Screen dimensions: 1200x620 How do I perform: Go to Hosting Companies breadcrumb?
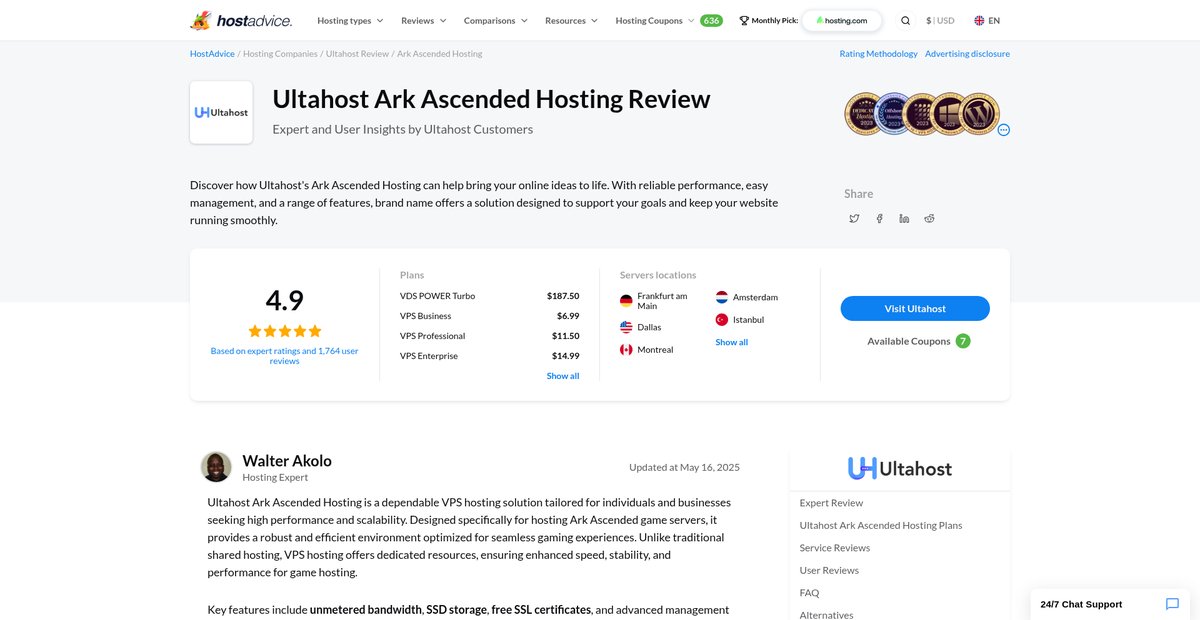(280, 54)
